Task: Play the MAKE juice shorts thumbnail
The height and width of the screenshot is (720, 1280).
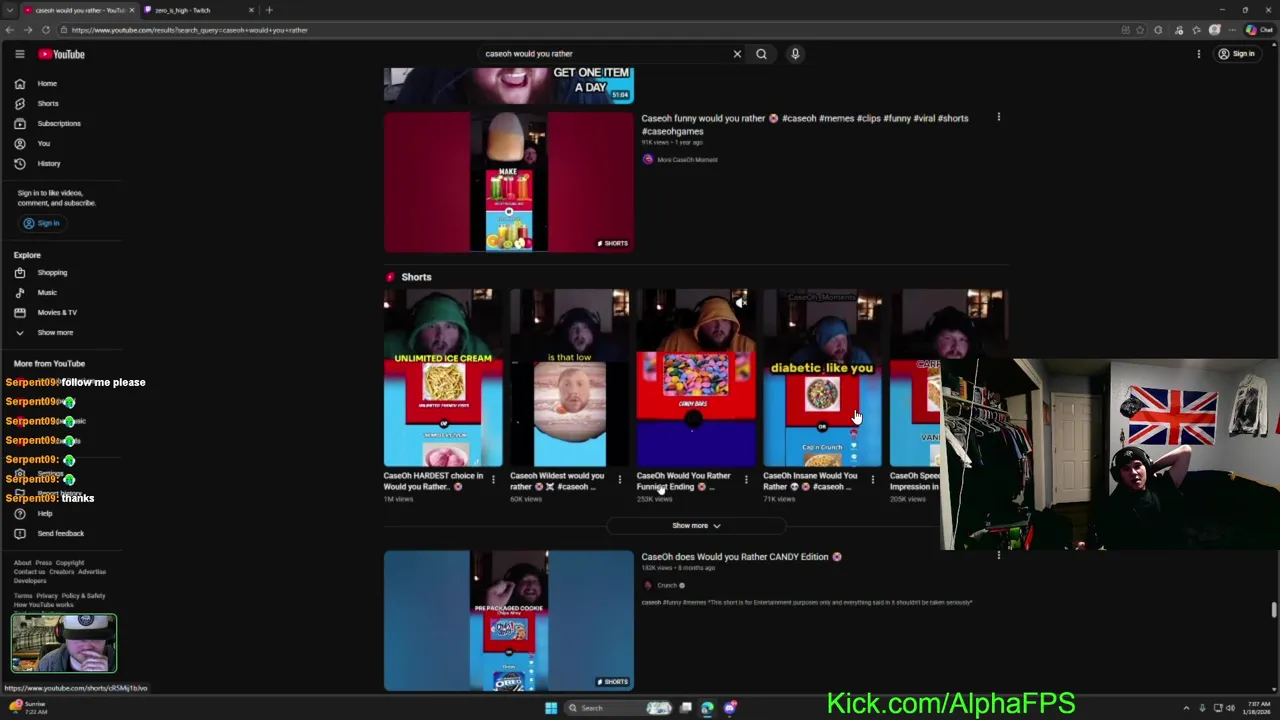Action: [508, 182]
